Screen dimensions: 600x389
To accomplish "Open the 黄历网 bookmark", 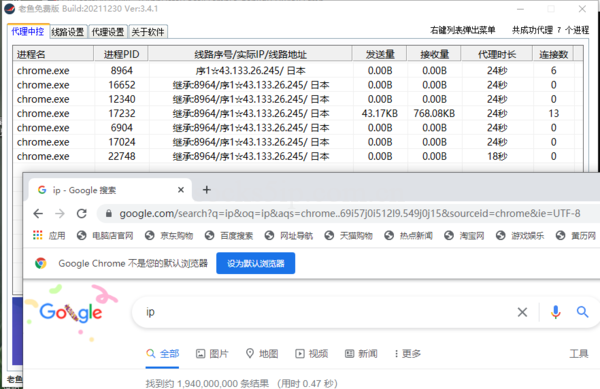I will coord(576,236).
